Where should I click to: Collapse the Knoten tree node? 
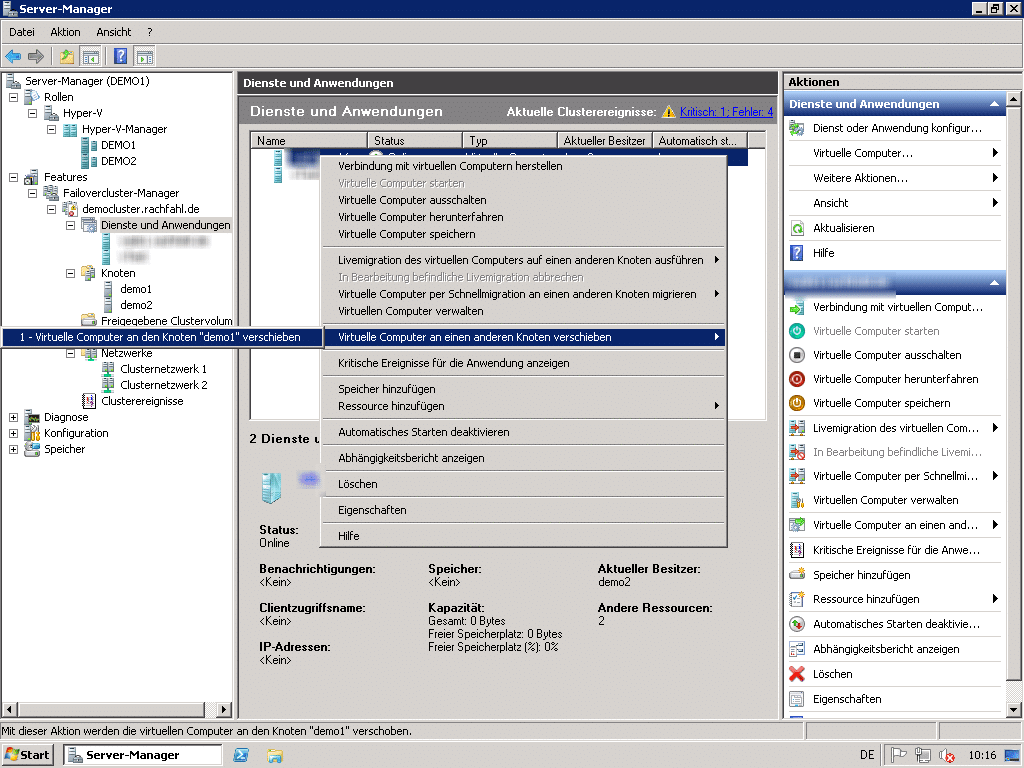click(71, 273)
